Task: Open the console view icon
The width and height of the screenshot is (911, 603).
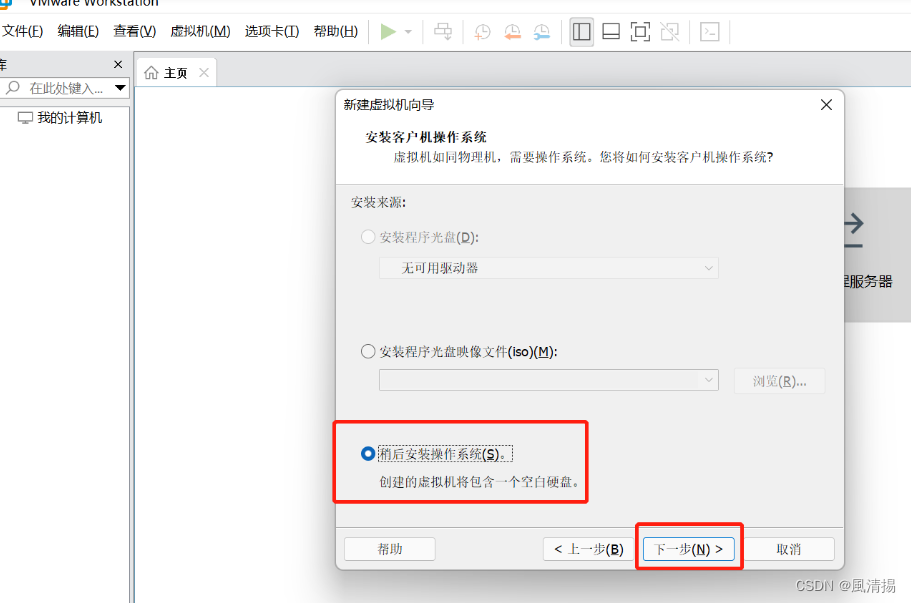Action: click(709, 31)
